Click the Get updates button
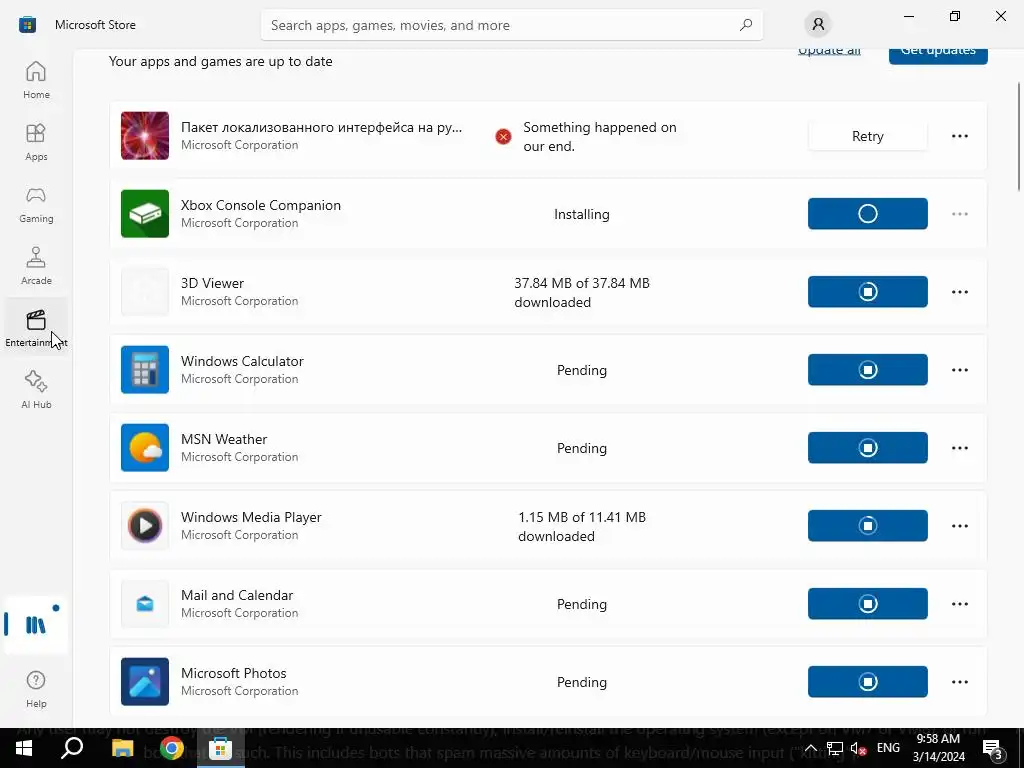This screenshot has width=1024, height=768. [x=938, y=54]
